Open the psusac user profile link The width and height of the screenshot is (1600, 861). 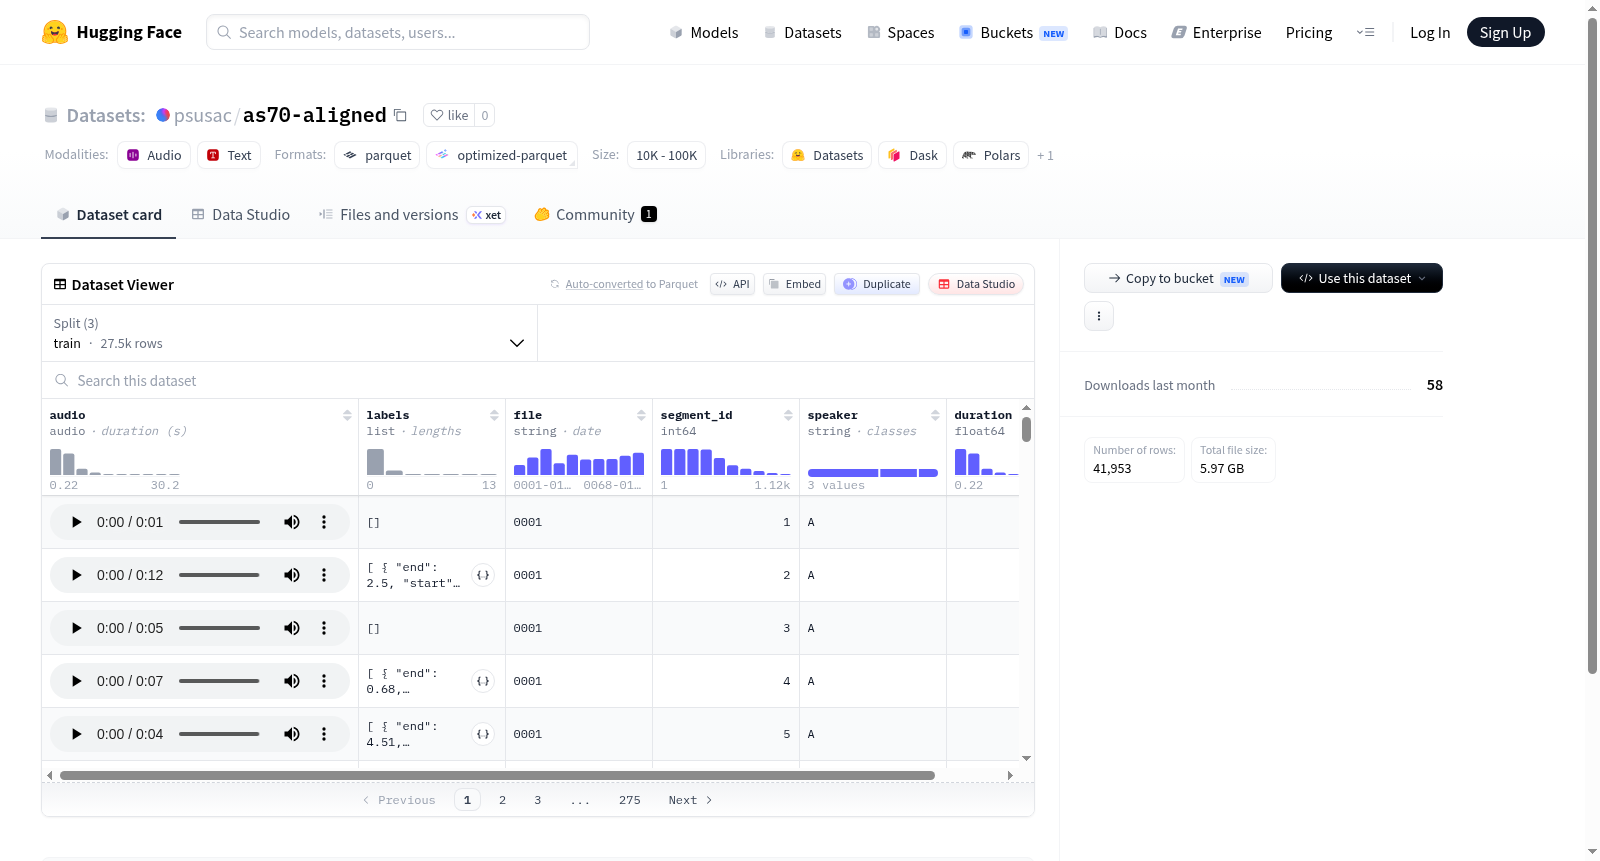pyautogui.click(x=203, y=115)
